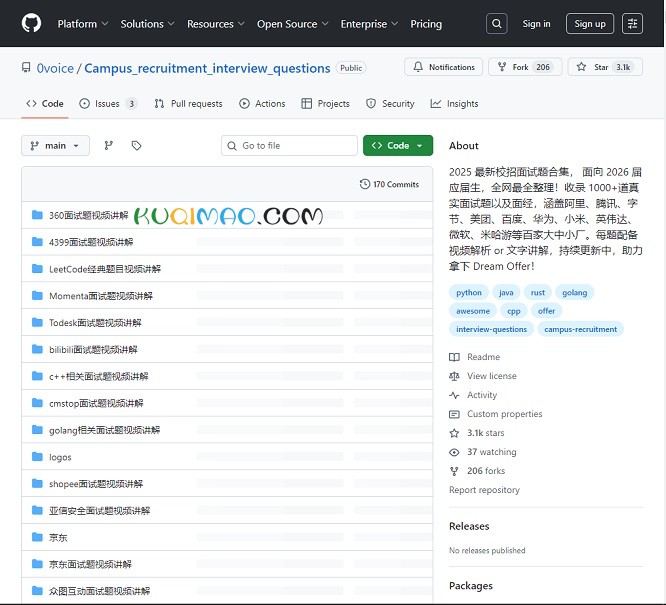Open the appearance settings icon next to Sign up
The image size is (666, 605).
coord(632,24)
